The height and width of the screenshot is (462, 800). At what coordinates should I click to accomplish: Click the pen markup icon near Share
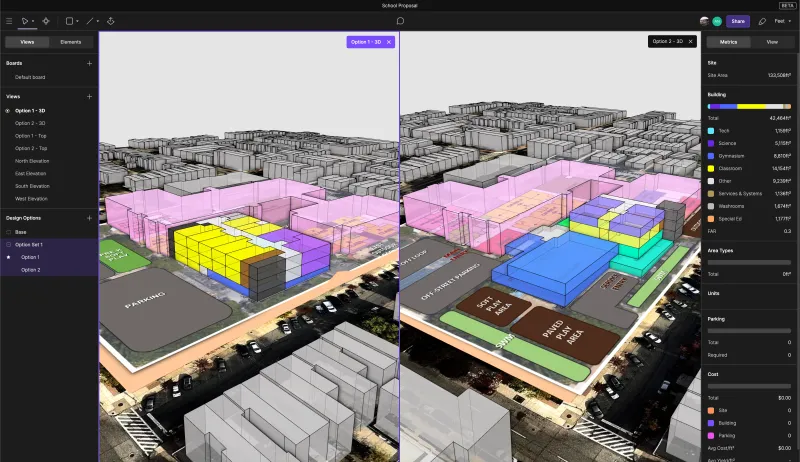pyautogui.click(x=763, y=20)
